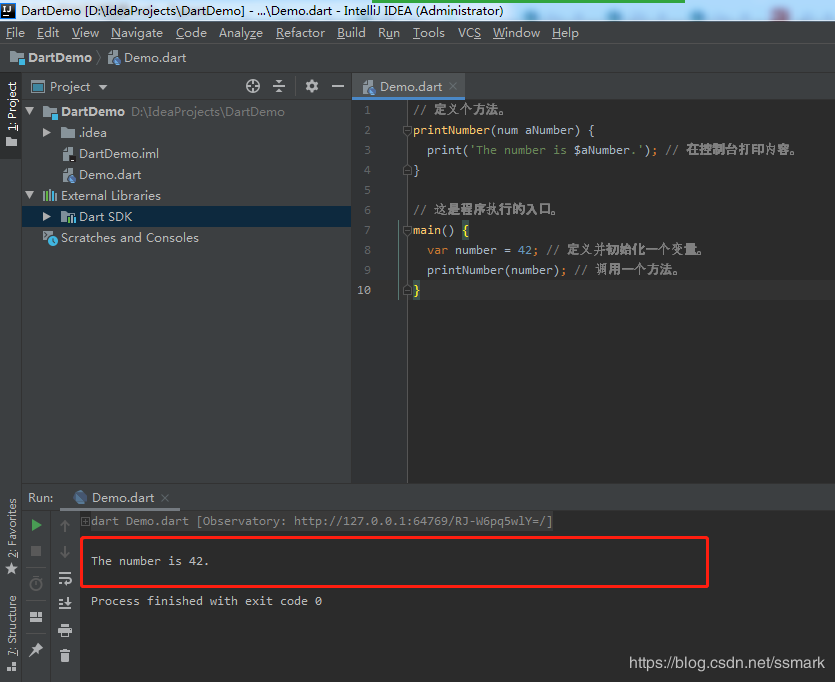Click fold end marker at line 4
Viewport: 835px width, 682px height.
coord(407,170)
